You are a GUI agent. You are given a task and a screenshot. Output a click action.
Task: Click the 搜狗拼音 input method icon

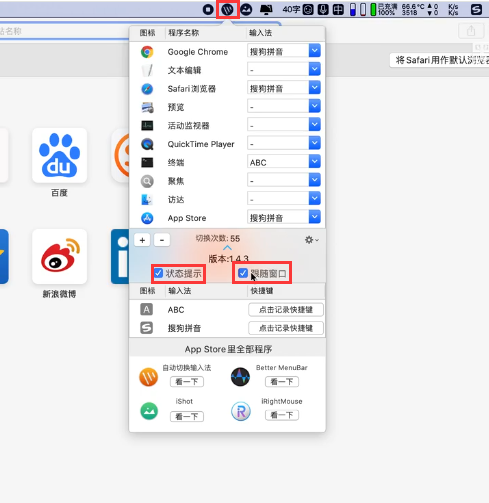pyautogui.click(x=147, y=328)
